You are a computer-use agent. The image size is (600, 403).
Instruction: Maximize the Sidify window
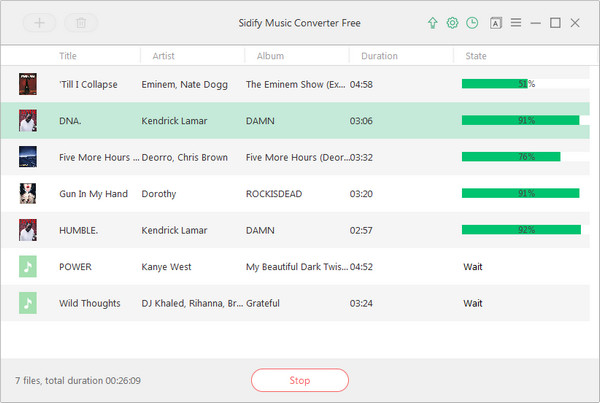click(x=555, y=23)
